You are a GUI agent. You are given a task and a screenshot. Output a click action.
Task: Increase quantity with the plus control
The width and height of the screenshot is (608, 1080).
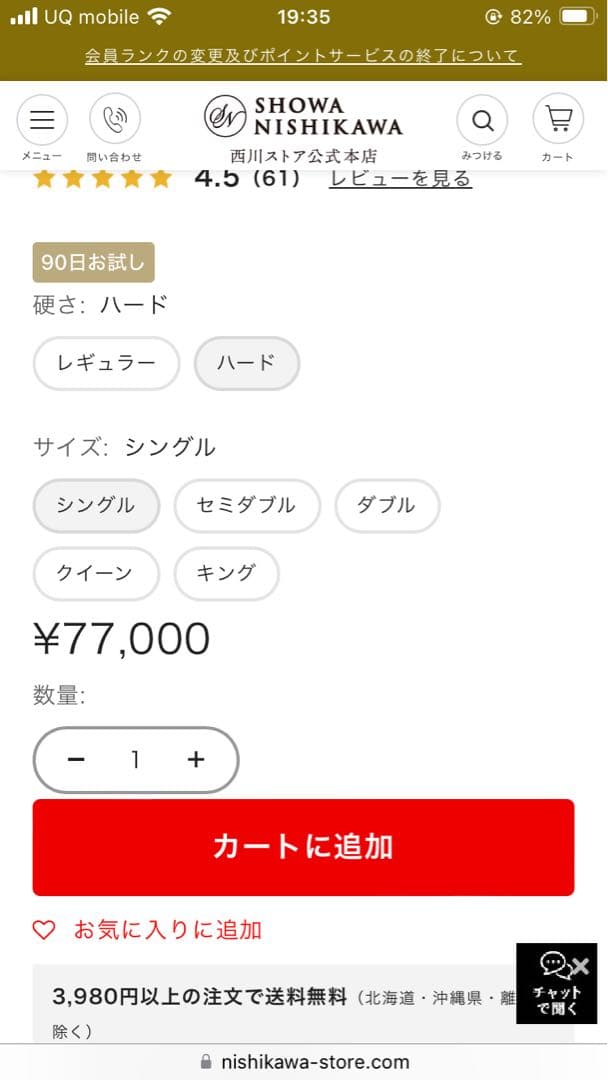(195, 760)
